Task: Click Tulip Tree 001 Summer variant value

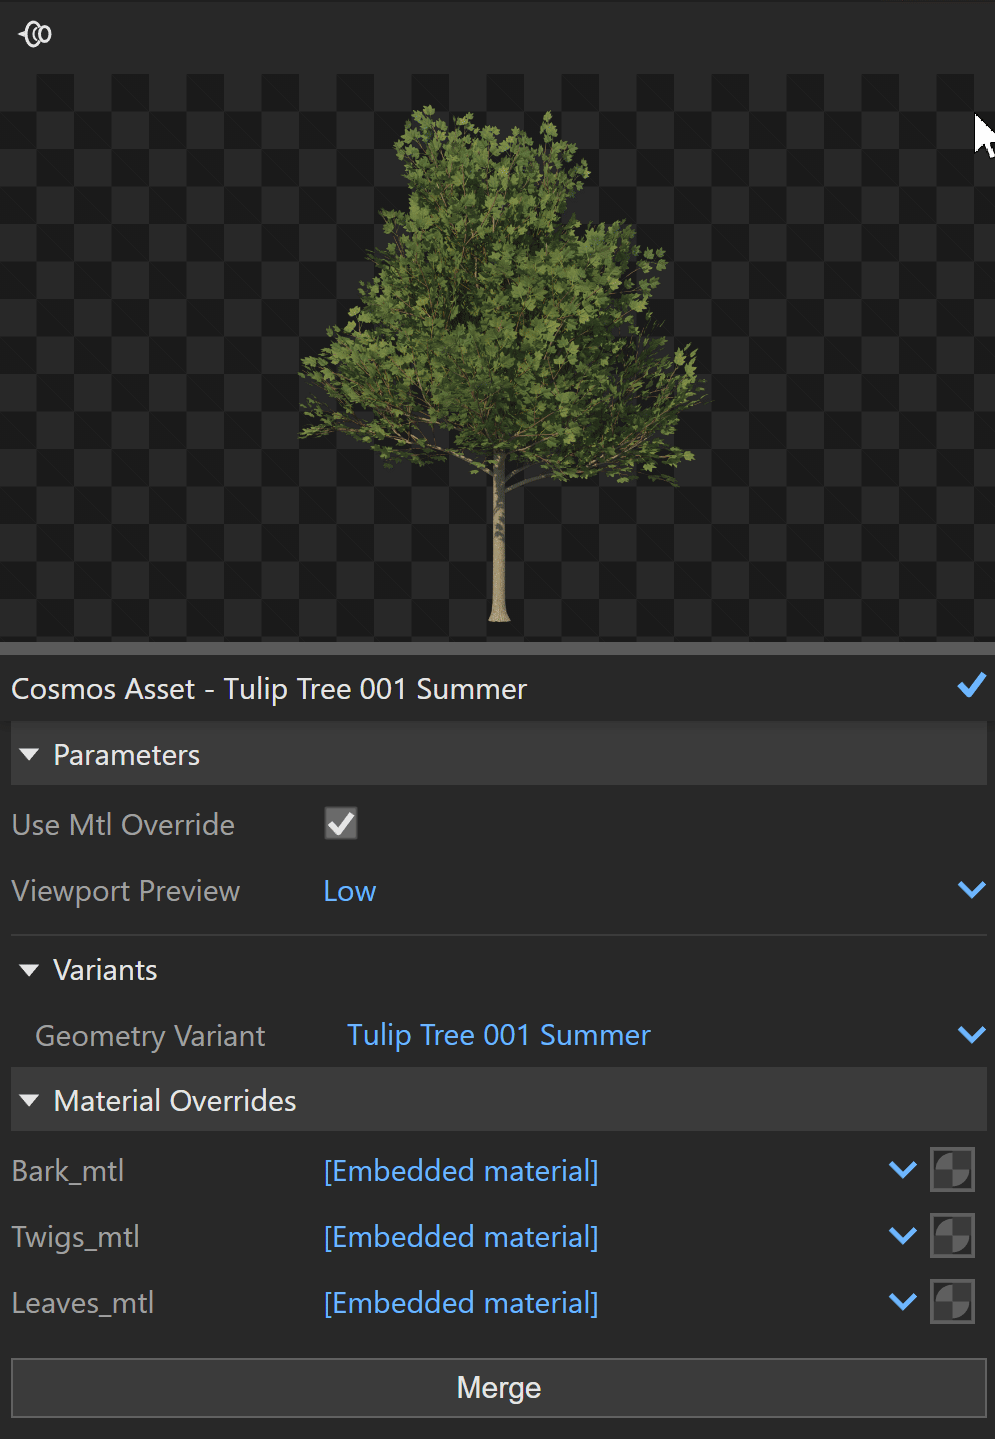Action: tap(499, 1035)
